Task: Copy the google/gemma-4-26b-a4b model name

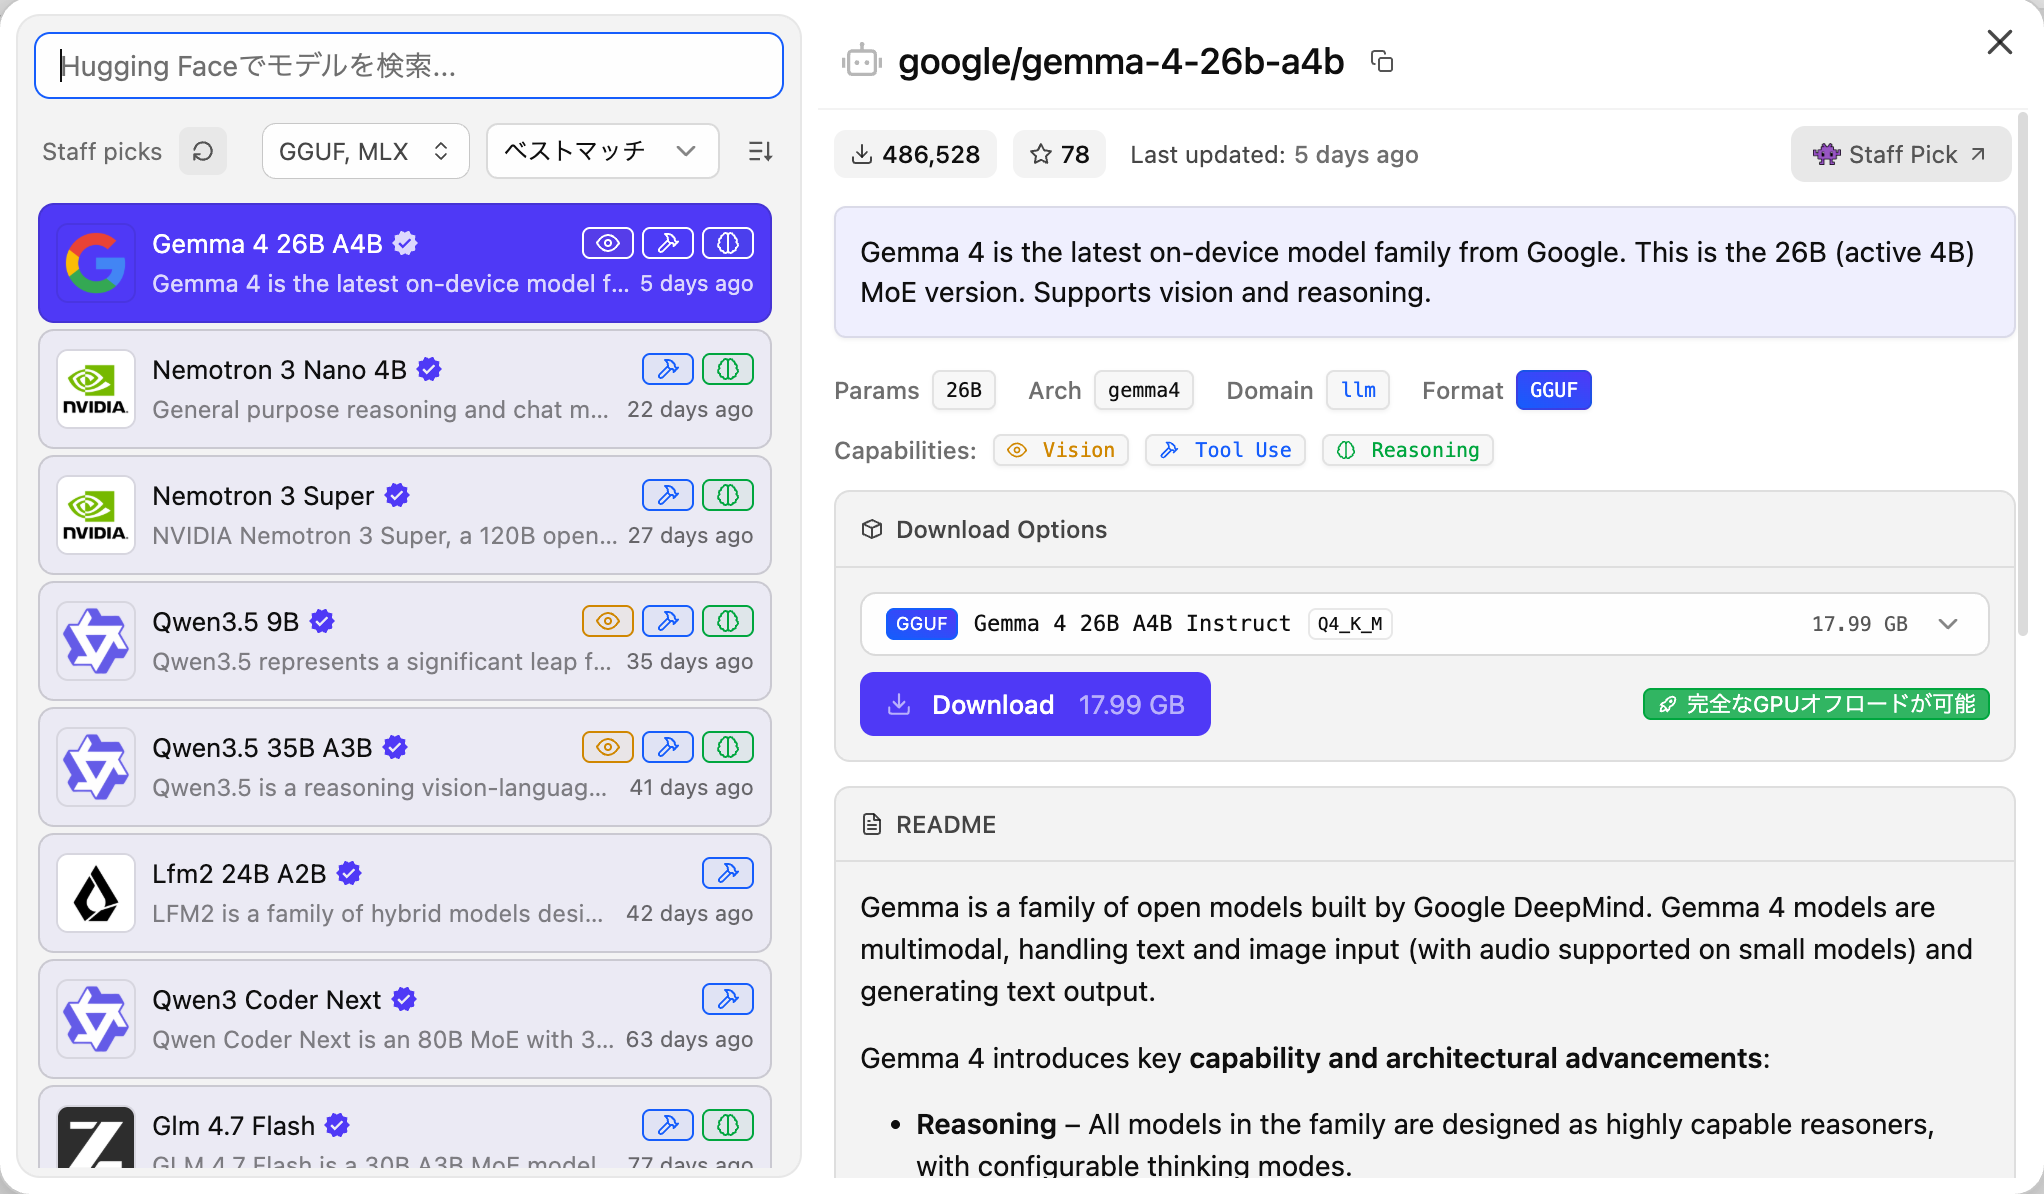Action: [x=1382, y=62]
